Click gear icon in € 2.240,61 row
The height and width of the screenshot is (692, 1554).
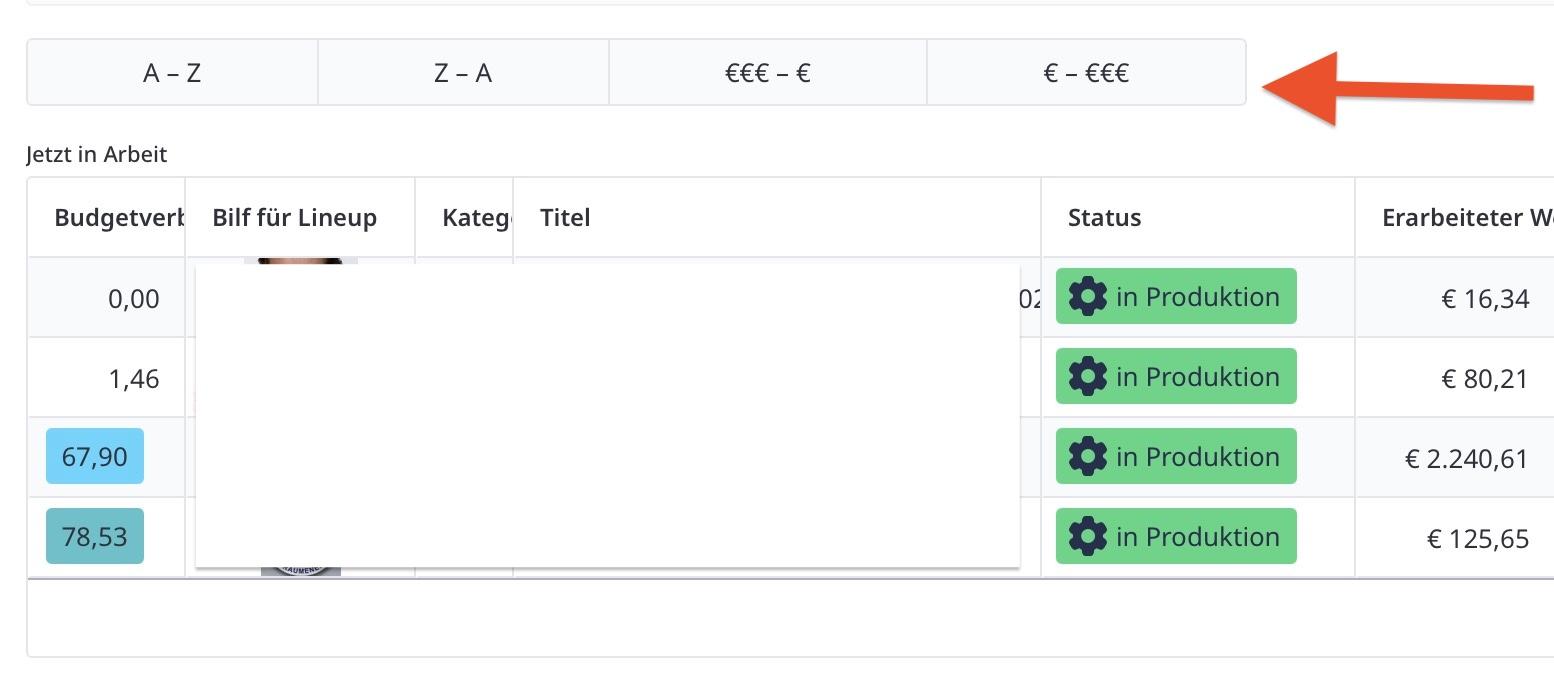(1087, 457)
